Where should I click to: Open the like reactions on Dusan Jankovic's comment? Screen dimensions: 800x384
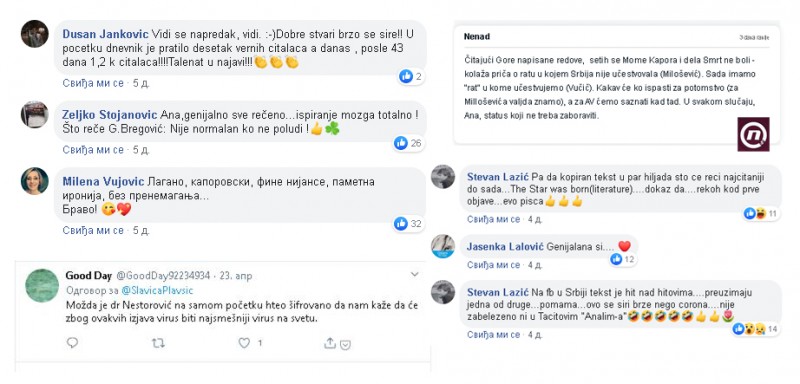pyautogui.click(x=411, y=77)
